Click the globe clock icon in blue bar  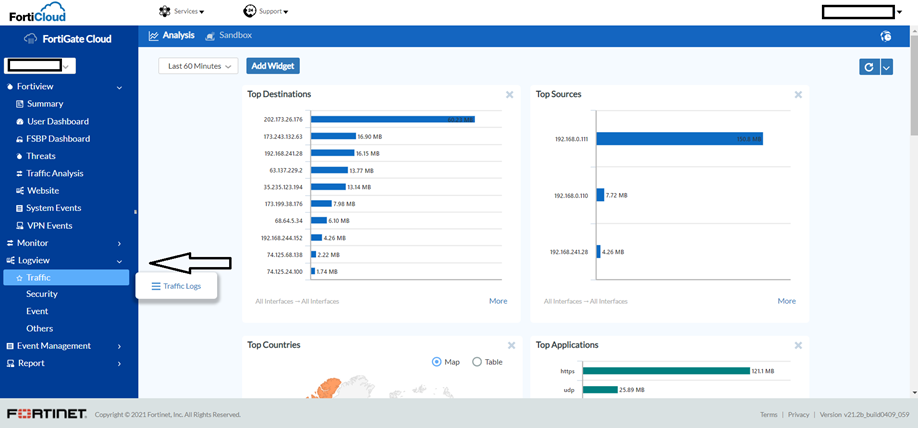pos(886,36)
